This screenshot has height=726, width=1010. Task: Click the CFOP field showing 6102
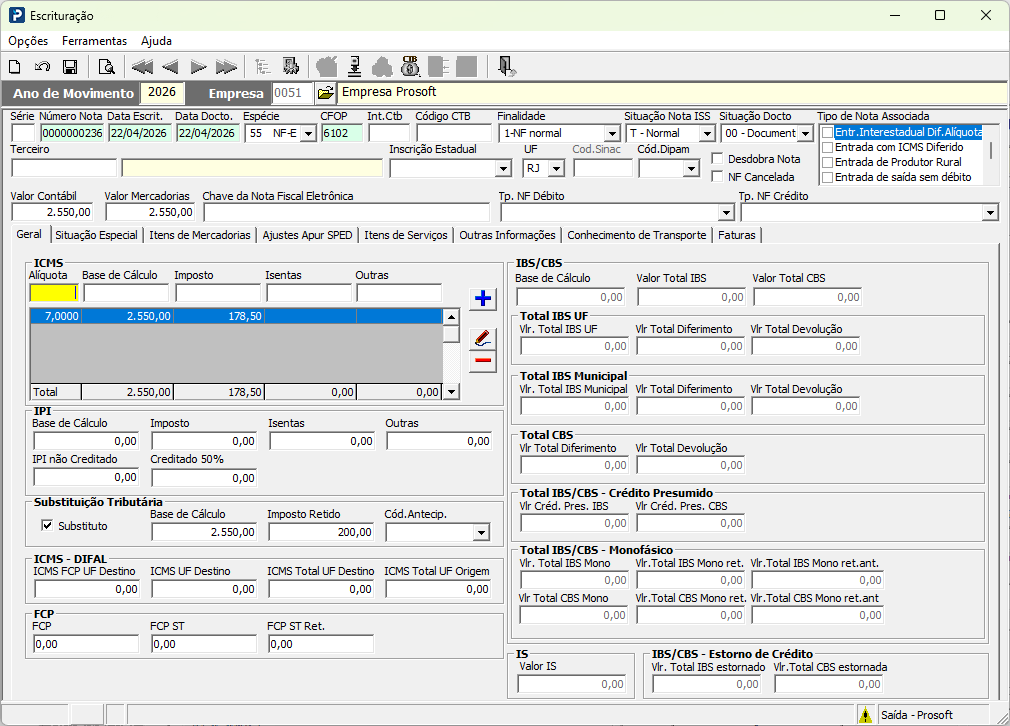click(342, 133)
